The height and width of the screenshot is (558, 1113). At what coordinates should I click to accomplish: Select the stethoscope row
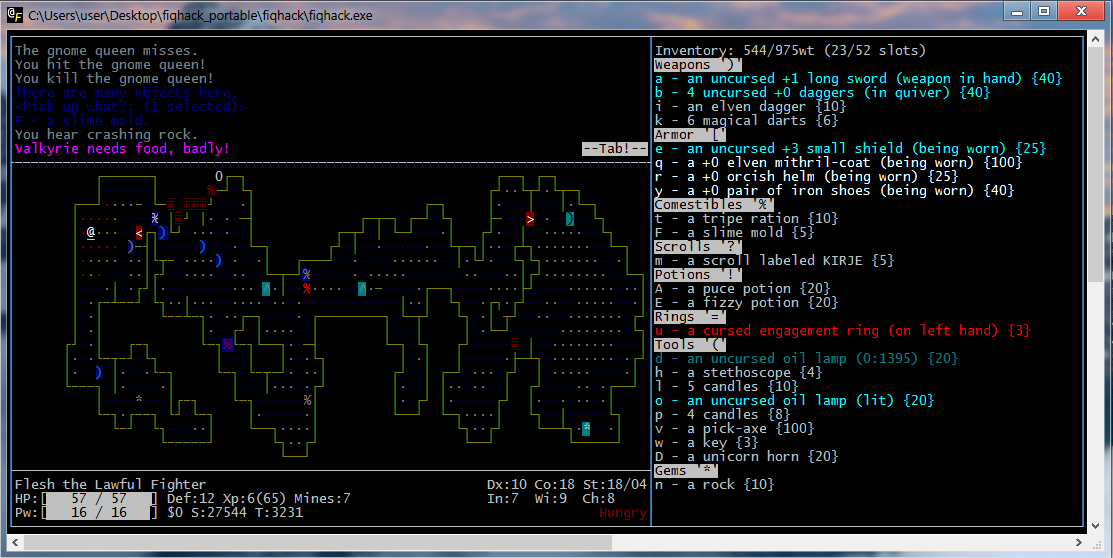tap(738, 373)
